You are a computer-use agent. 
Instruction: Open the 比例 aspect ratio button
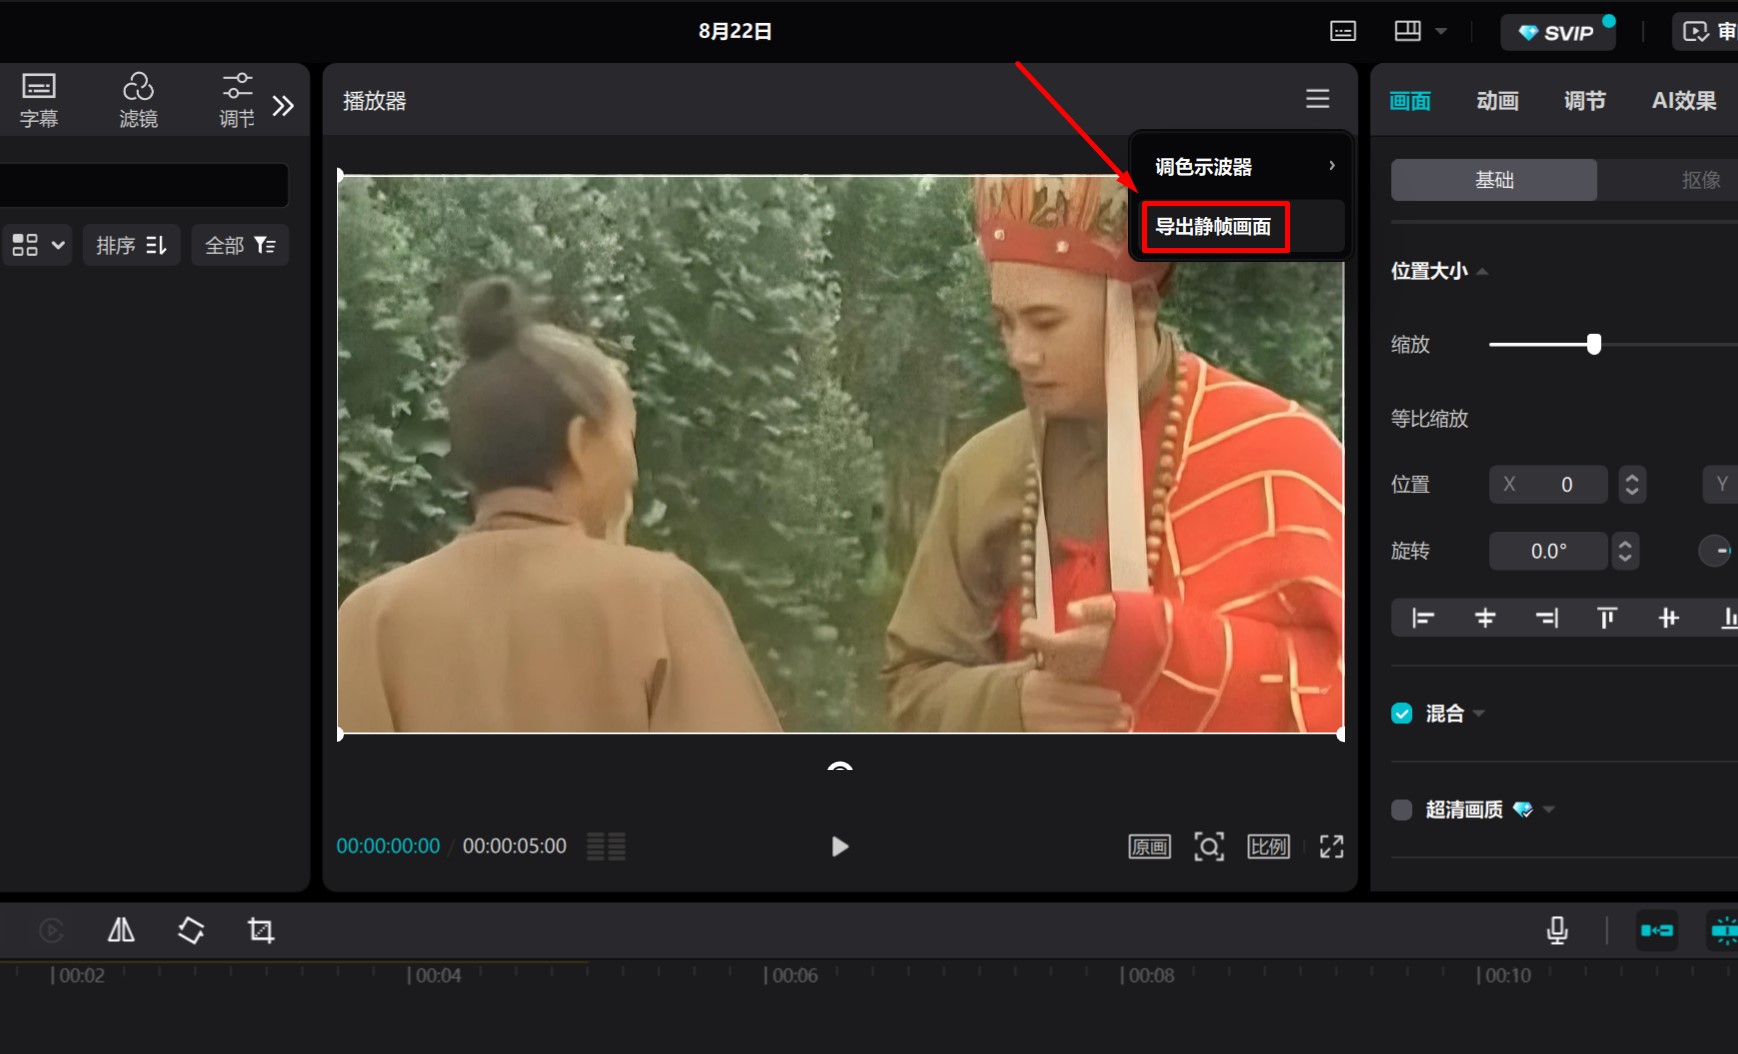[1268, 847]
